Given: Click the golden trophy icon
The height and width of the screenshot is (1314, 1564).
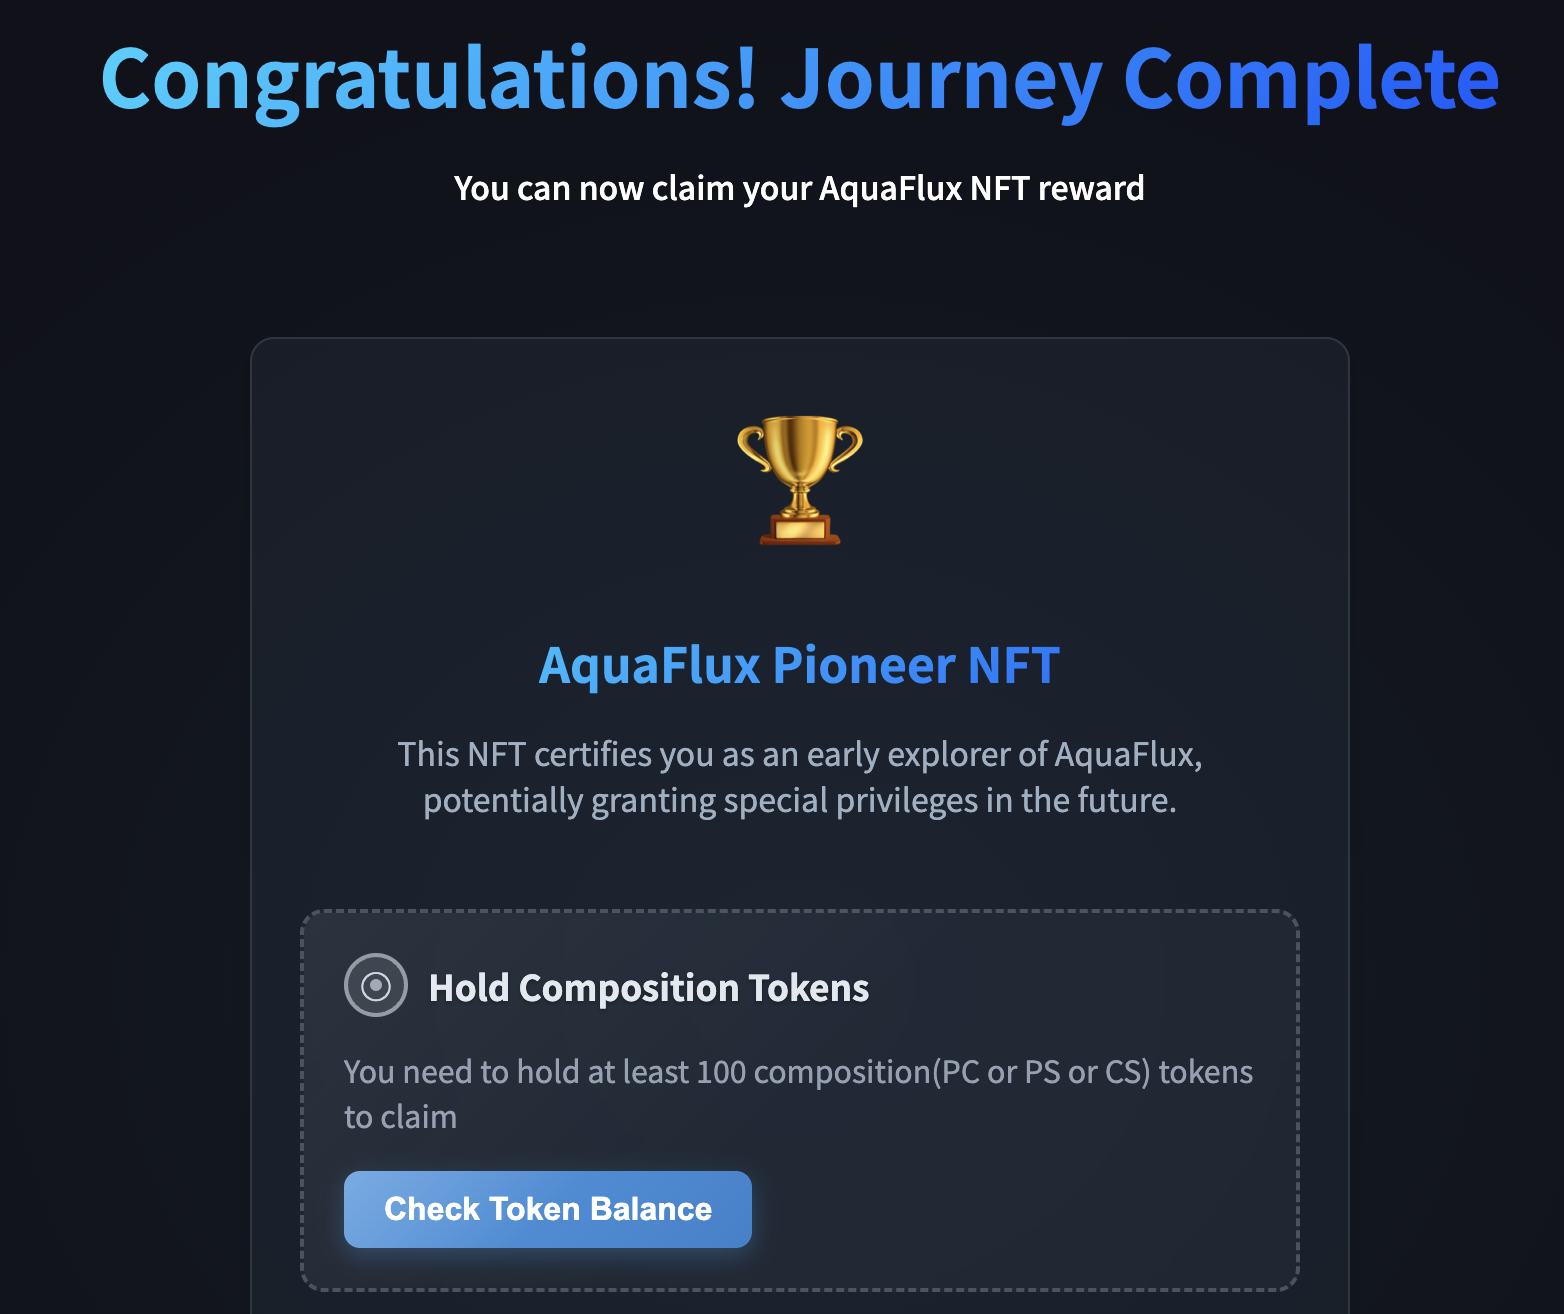Looking at the screenshot, I should (799, 480).
